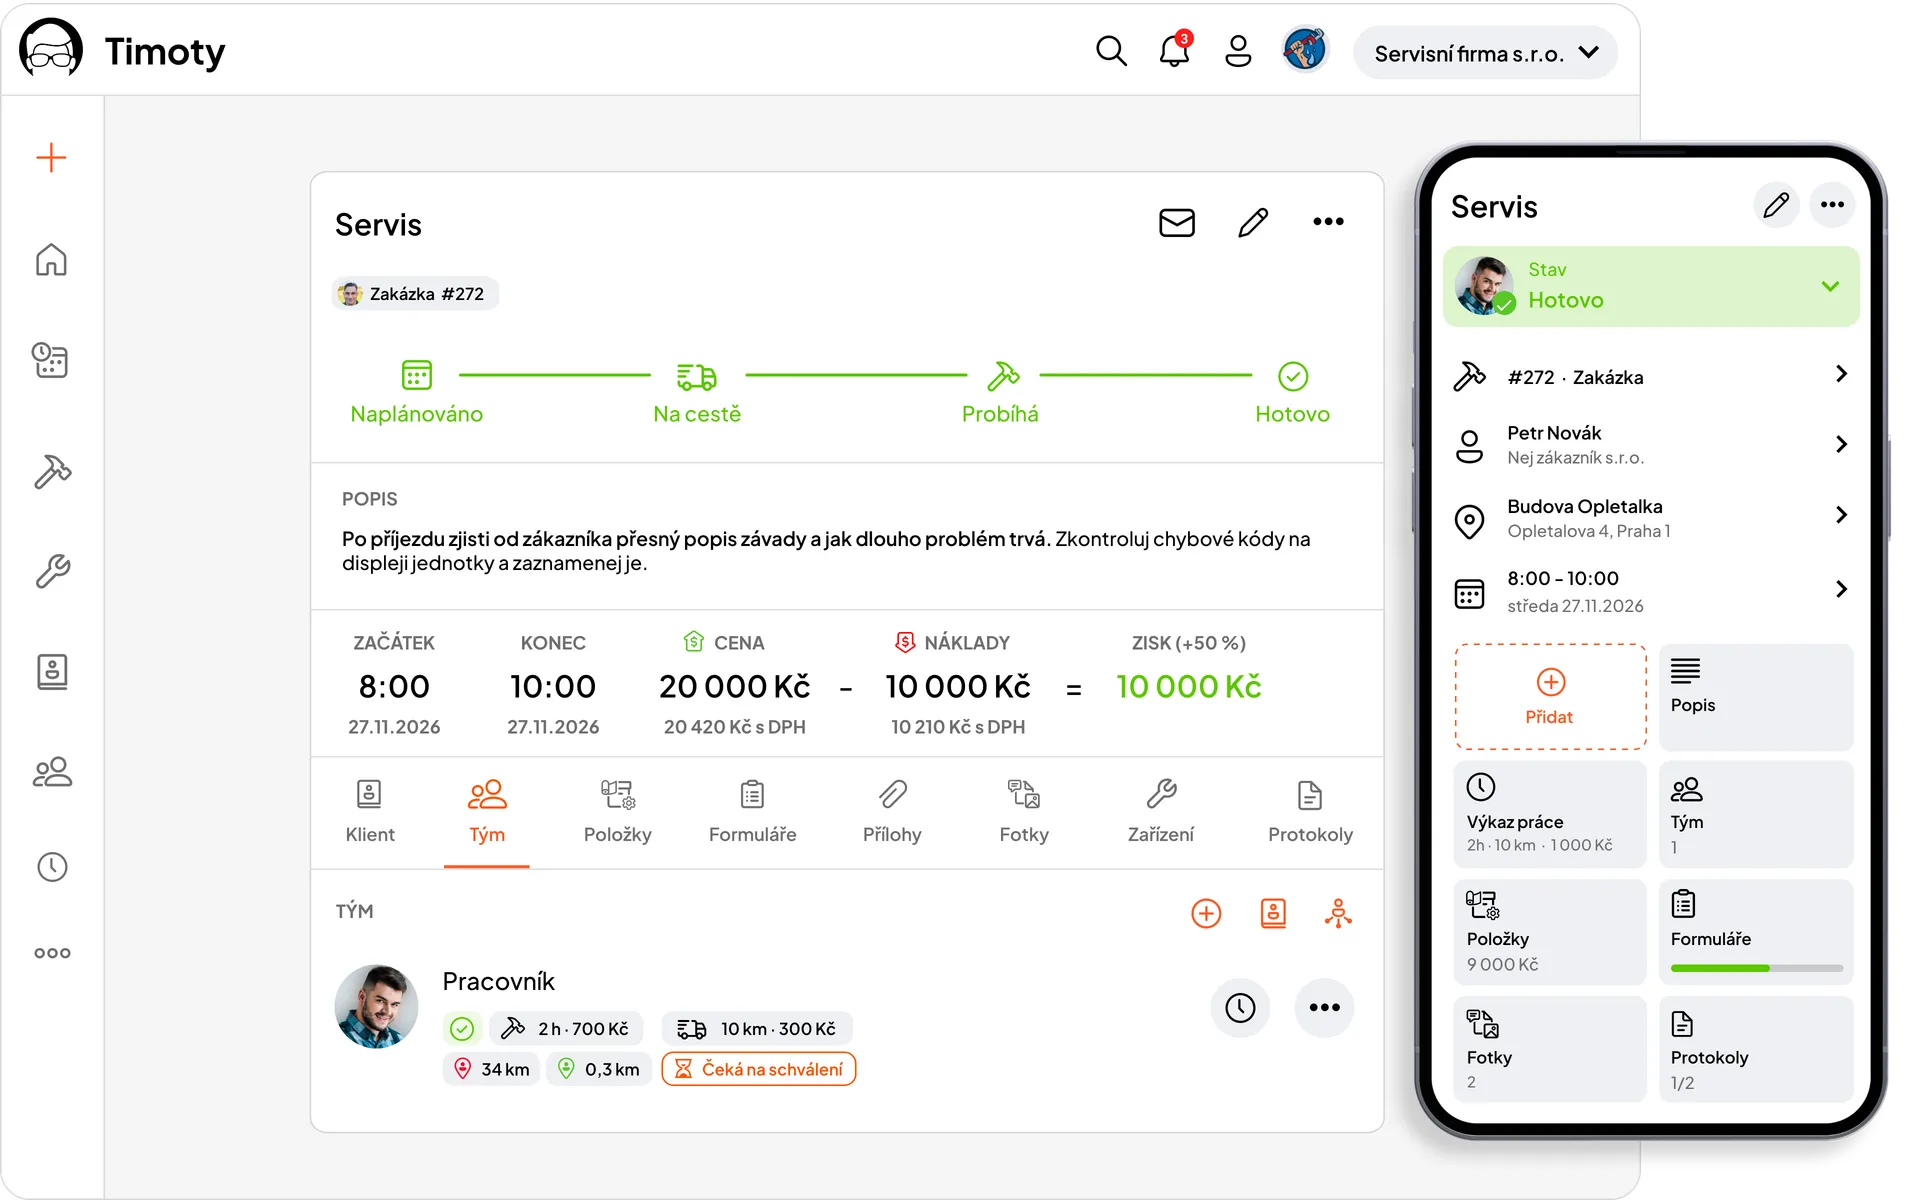Viewport: 1920px width, 1200px height.
Task: Toggle the green approval check on Pracovník
Action: [x=462, y=1028]
